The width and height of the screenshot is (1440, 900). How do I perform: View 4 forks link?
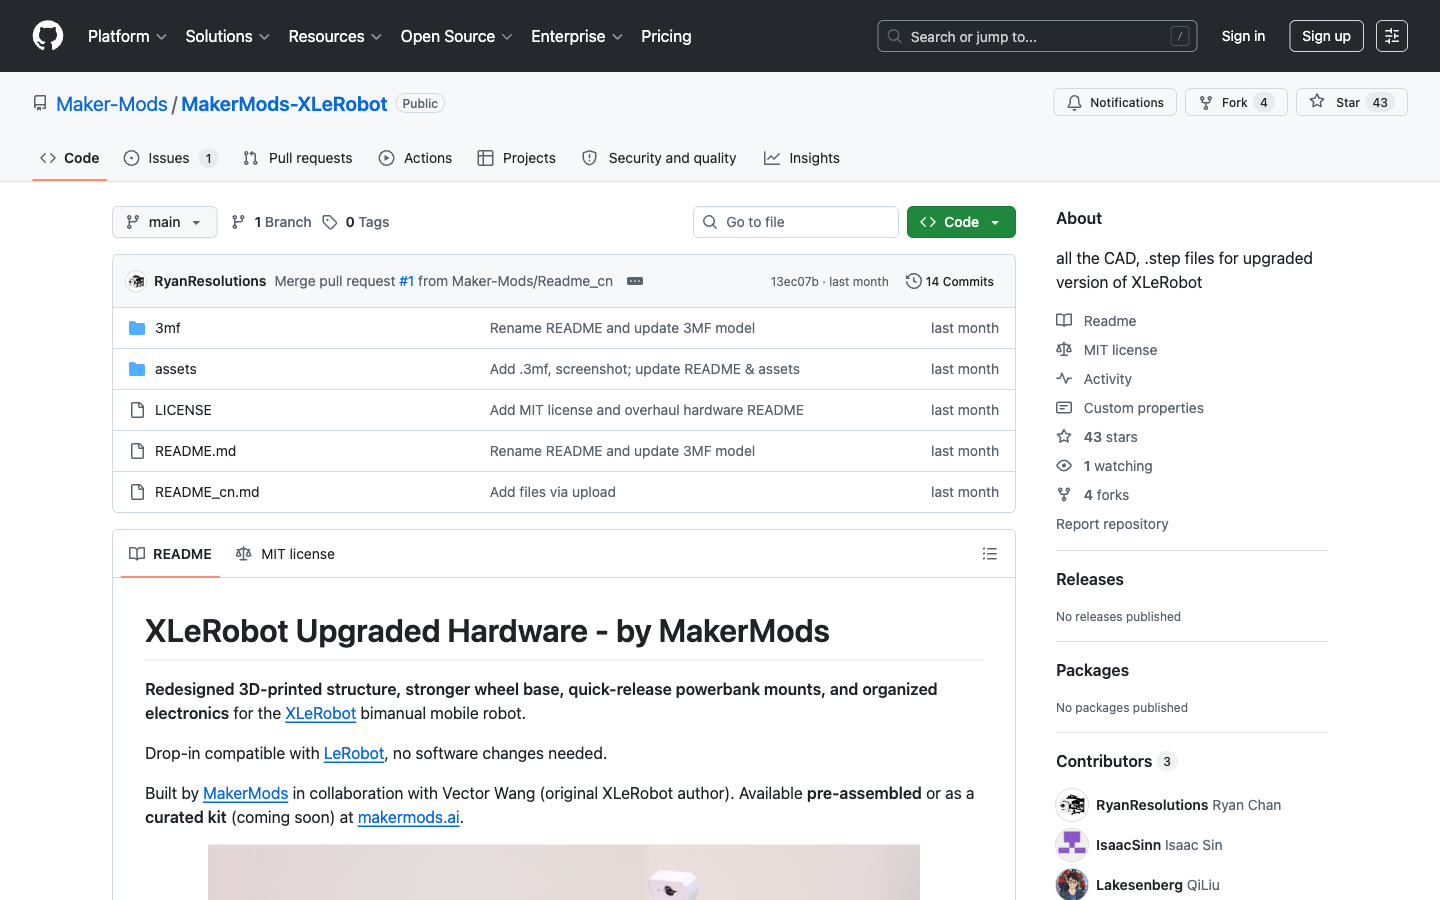[1093, 495]
